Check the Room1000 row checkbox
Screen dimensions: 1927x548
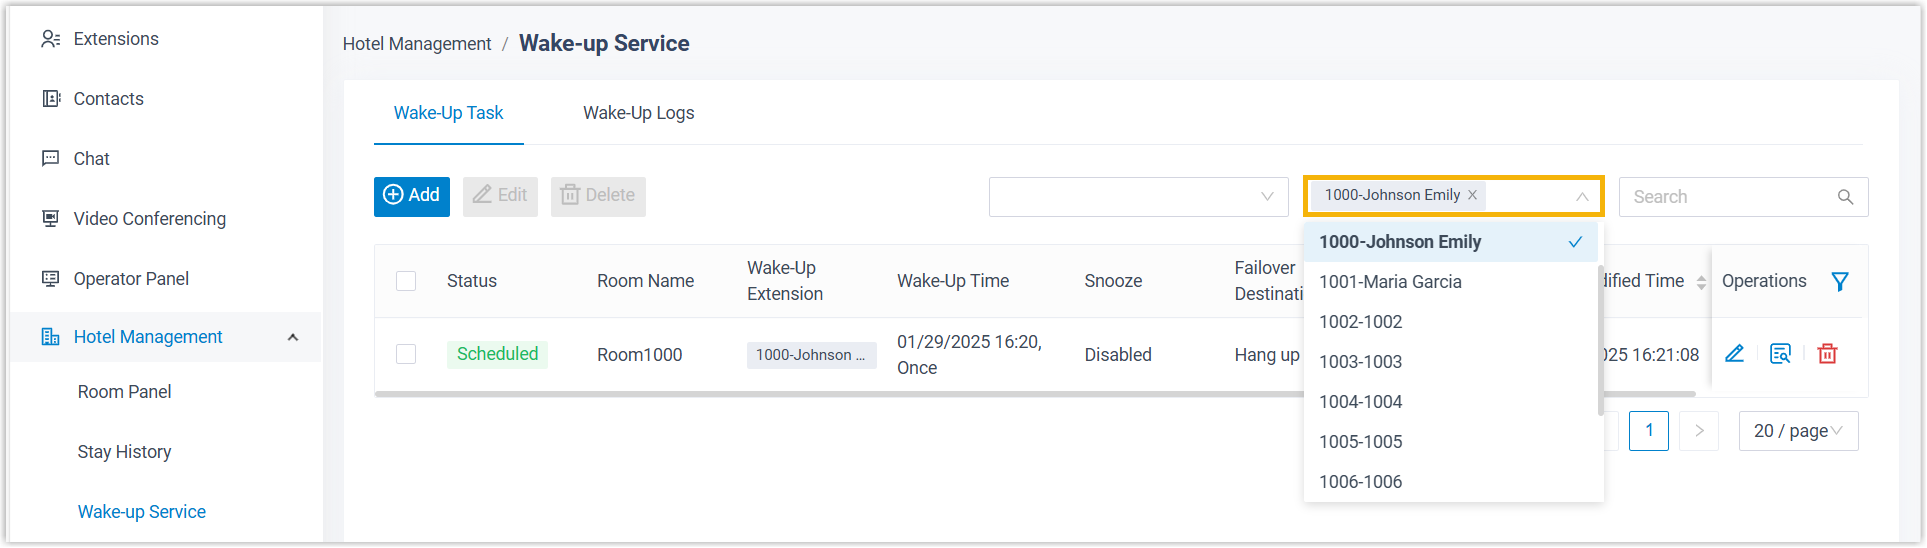click(406, 354)
